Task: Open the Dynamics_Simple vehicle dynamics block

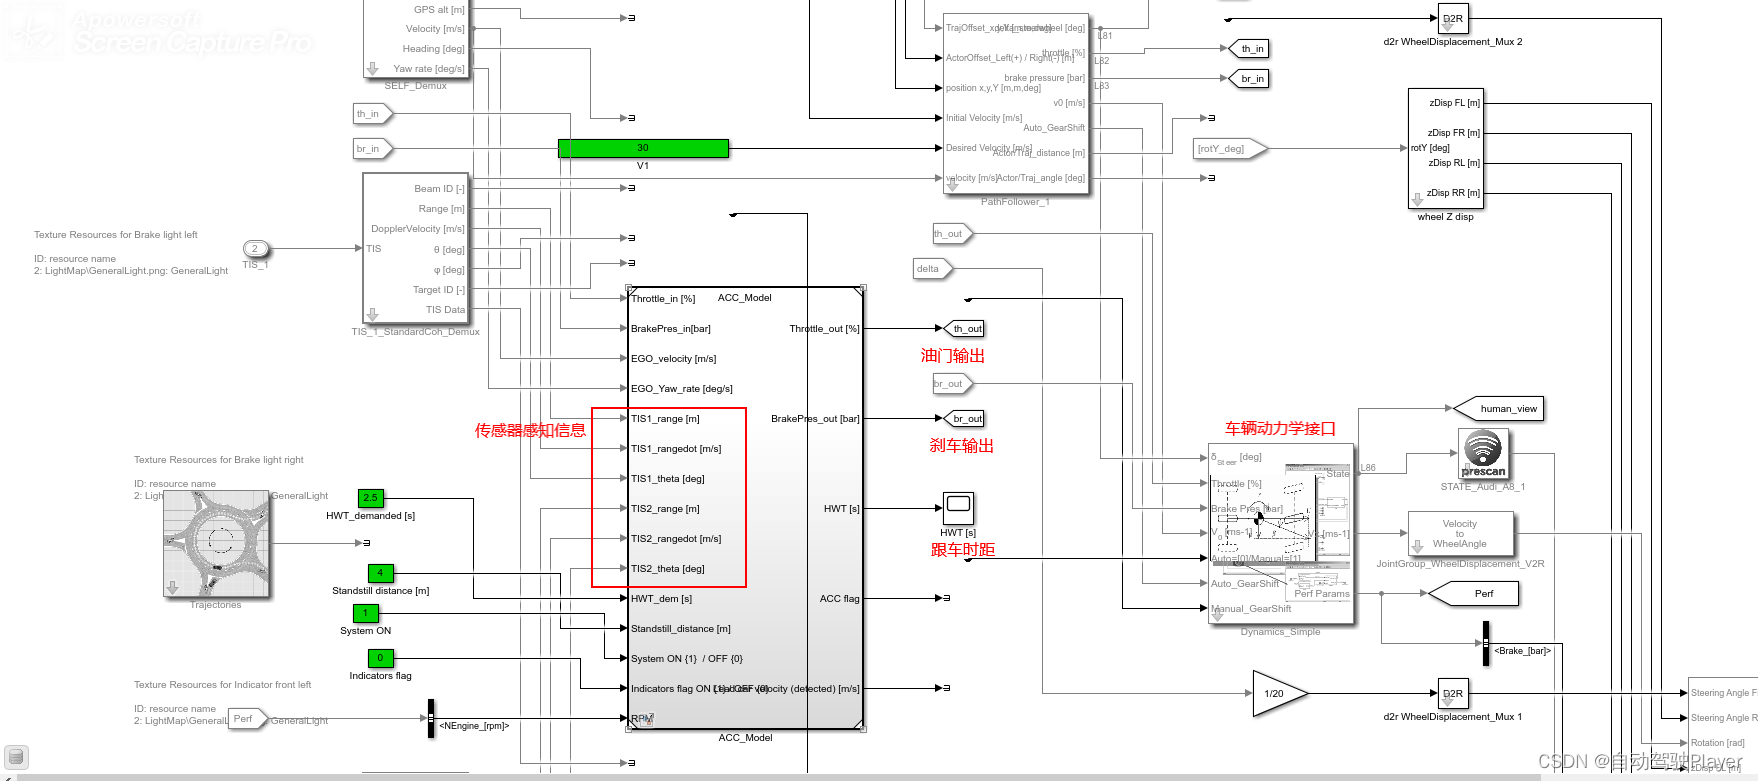Action: click(x=1281, y=534)
